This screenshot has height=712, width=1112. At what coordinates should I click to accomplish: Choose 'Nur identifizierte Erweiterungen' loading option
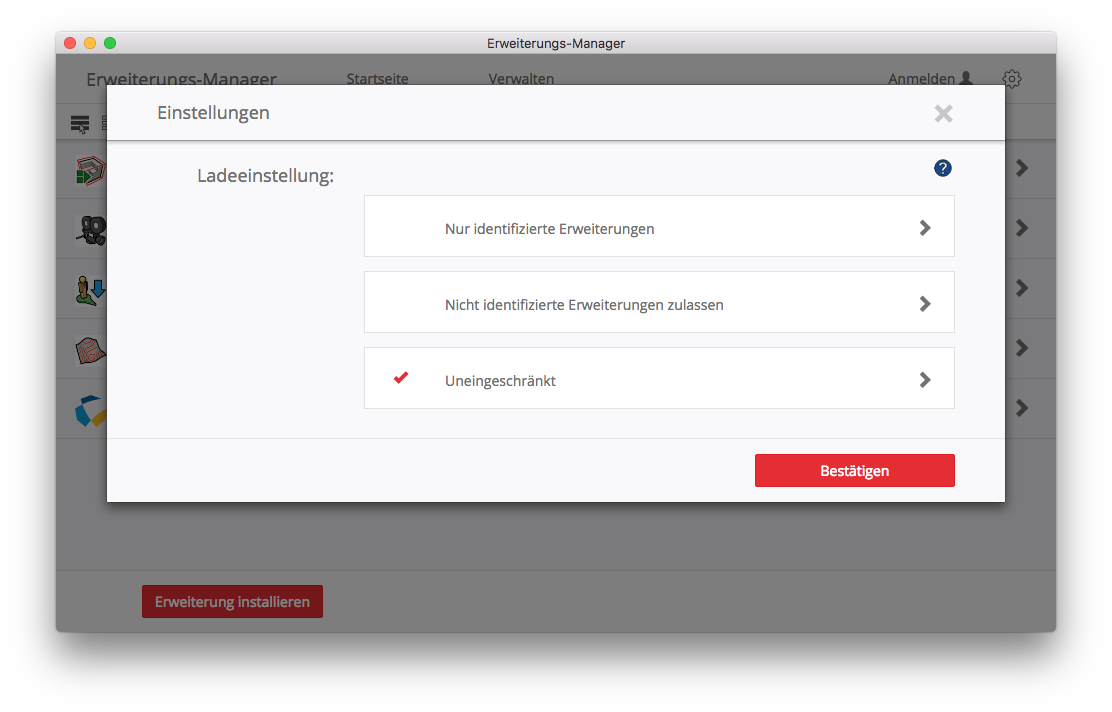coord(549,229)
